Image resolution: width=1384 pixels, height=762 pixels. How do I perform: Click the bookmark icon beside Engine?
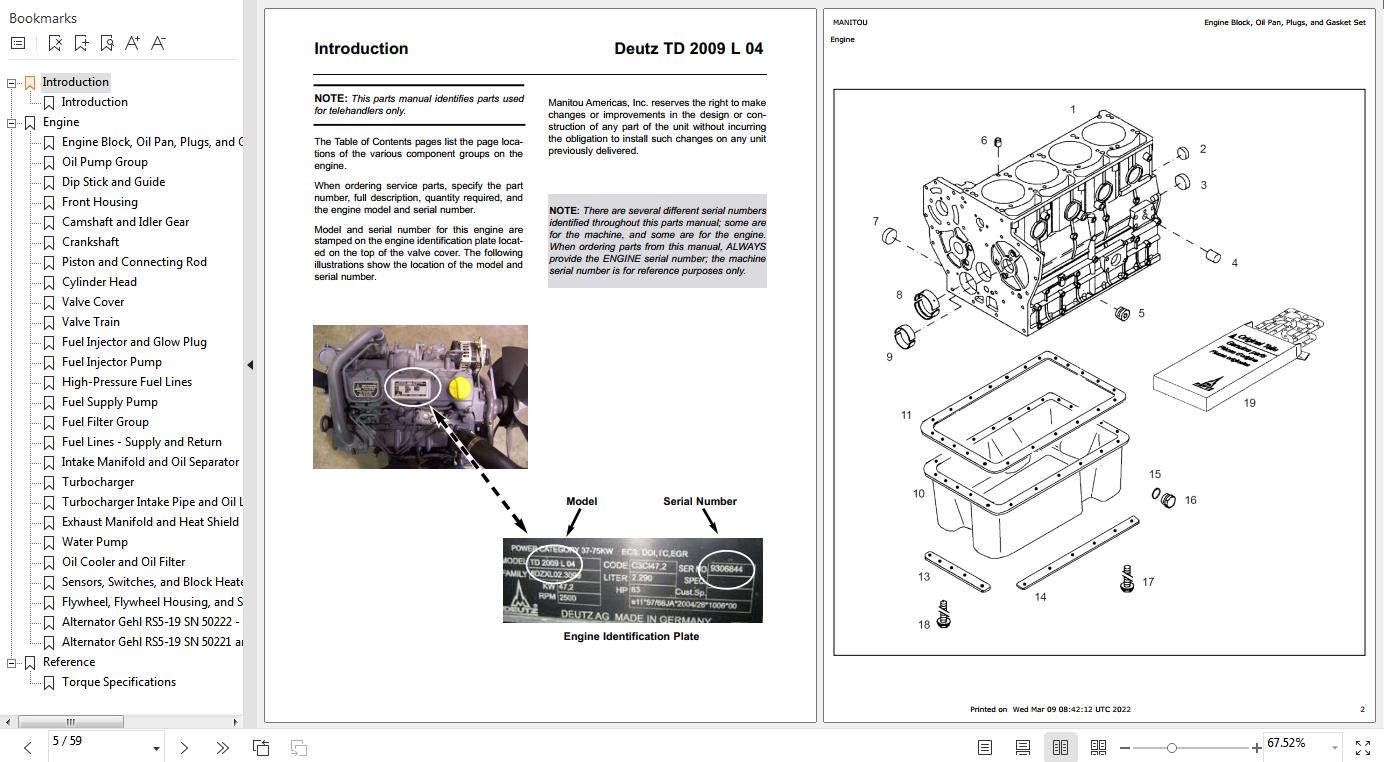pyautogui.click(x=30, y=123)
